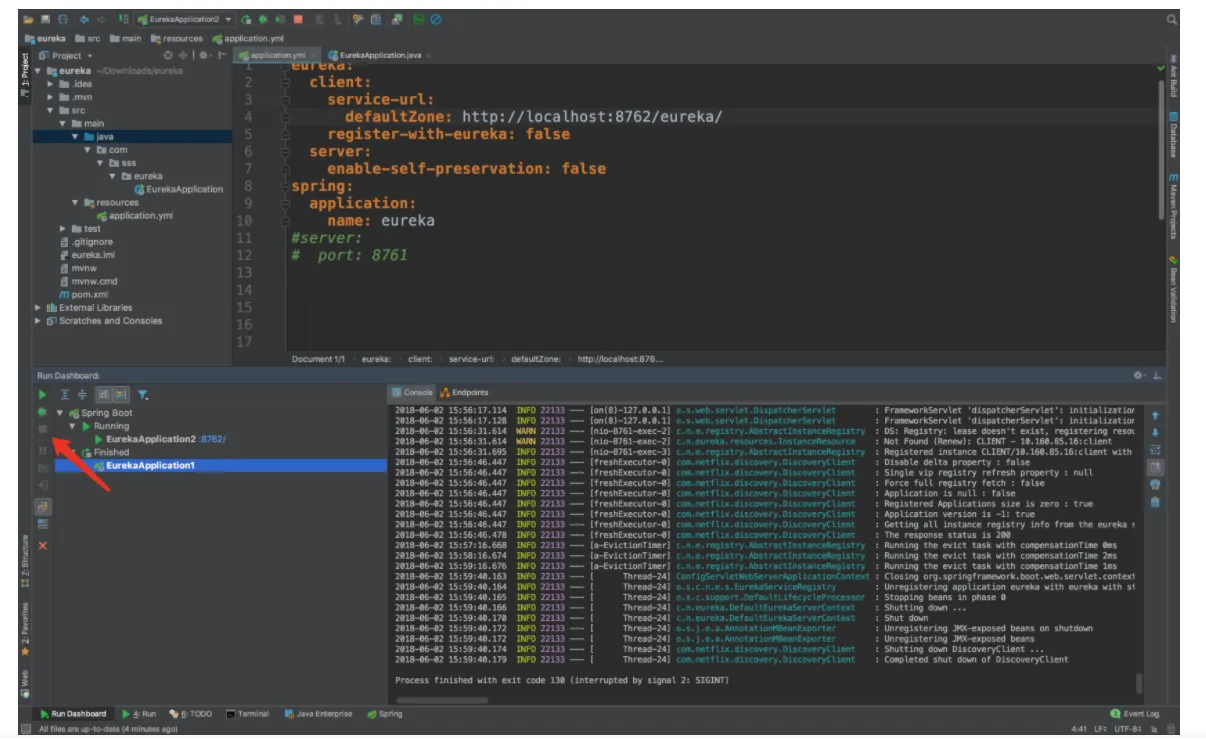1206x748 pixels.
Task: Click the red Stop button in top toolbar
Action: [298, 19]
